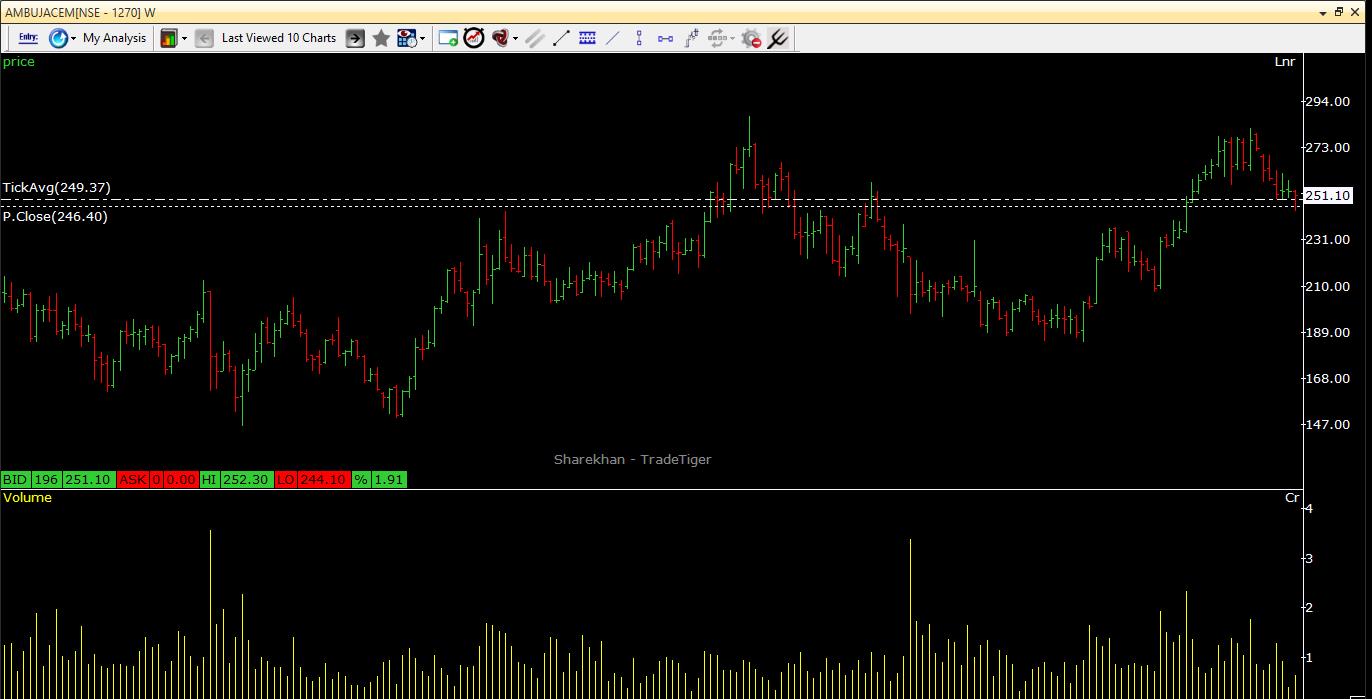Go to previous viewed chart arrow
Viewport: 1372px width, 699px height.
pyautogui.click(x=204, y=38)
